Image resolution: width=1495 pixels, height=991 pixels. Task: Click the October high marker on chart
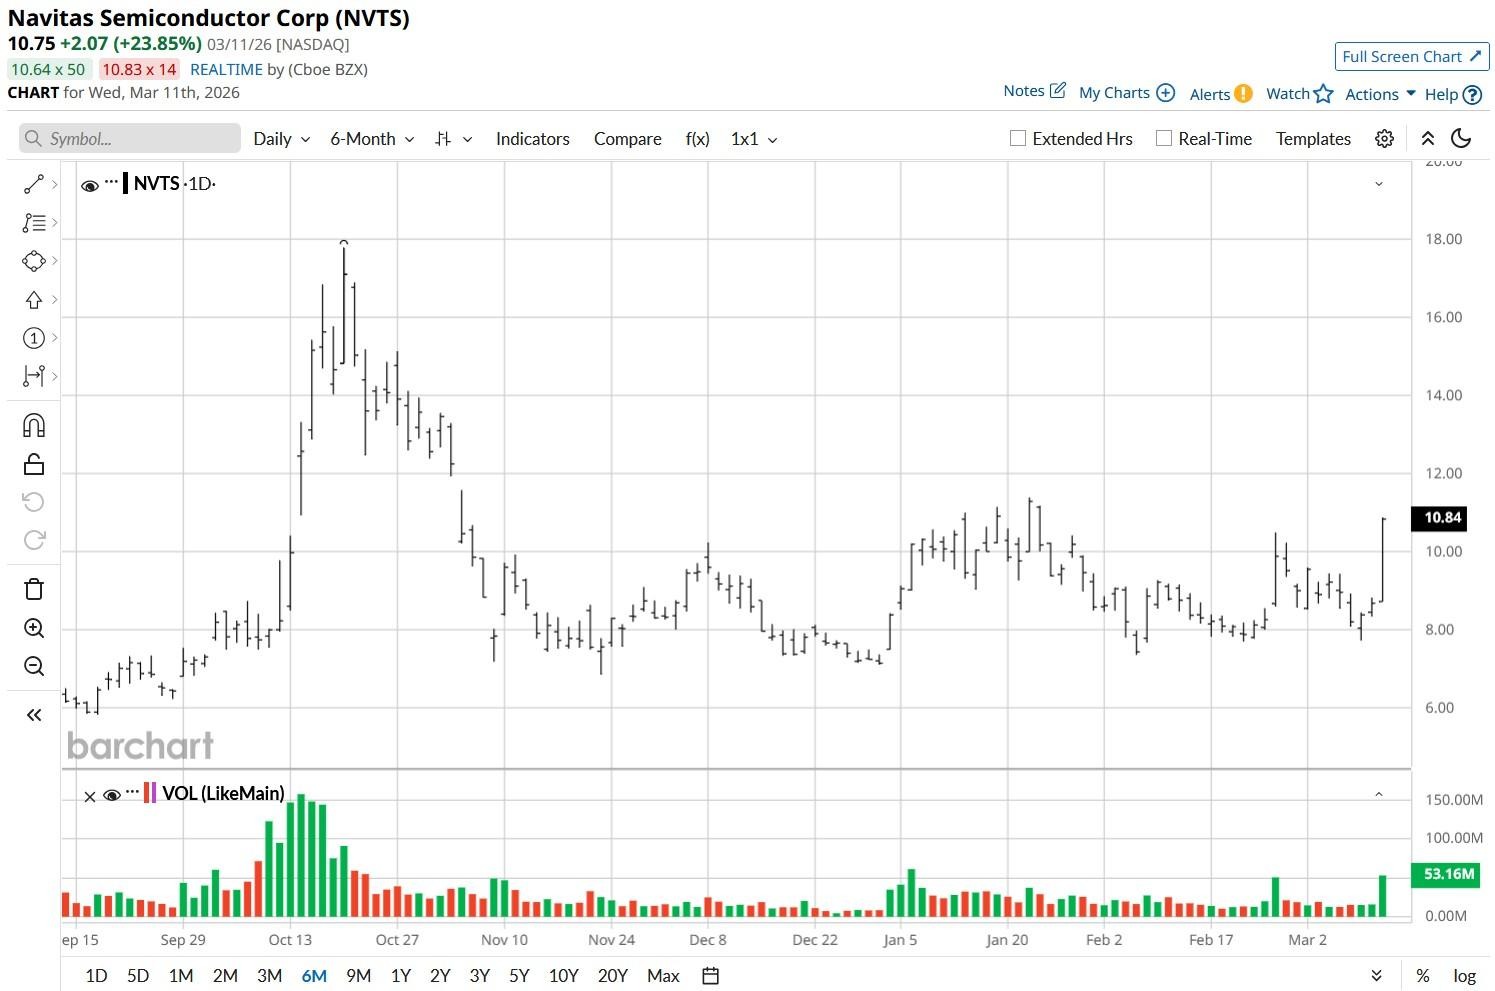[344, 242]
